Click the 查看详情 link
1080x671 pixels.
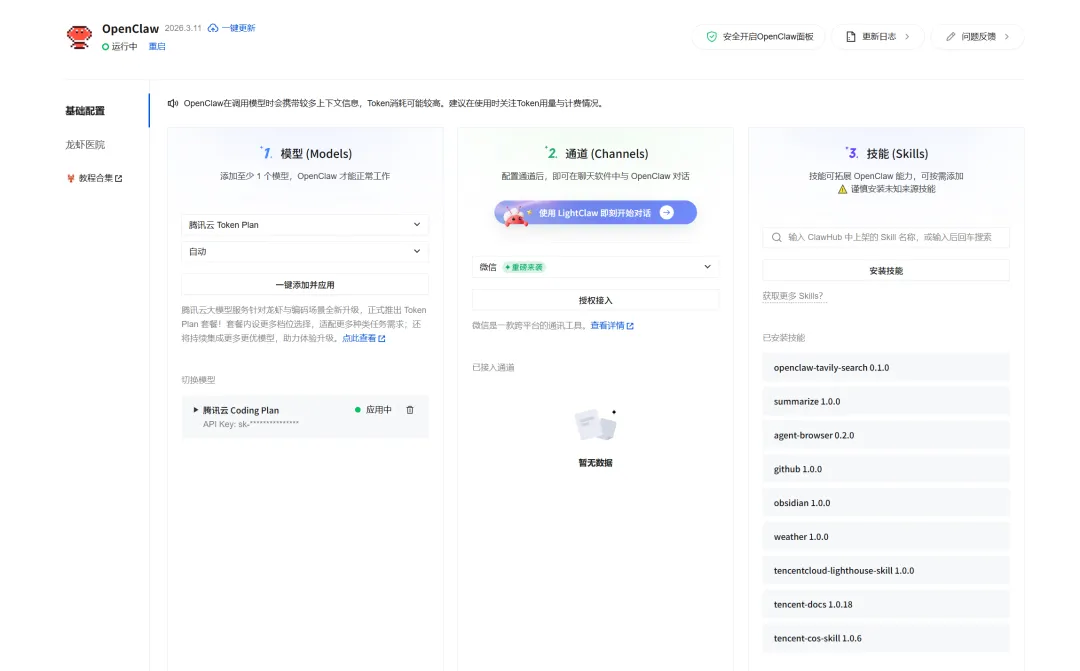[607, 326]
